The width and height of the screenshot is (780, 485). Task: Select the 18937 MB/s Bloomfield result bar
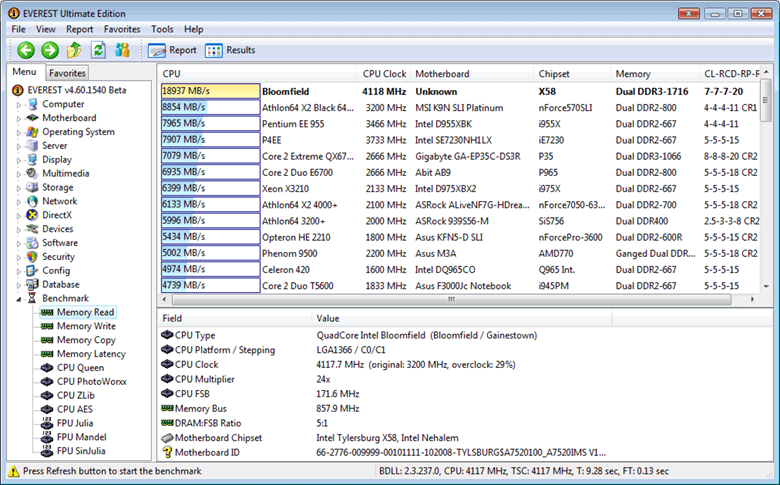(210, 91)
